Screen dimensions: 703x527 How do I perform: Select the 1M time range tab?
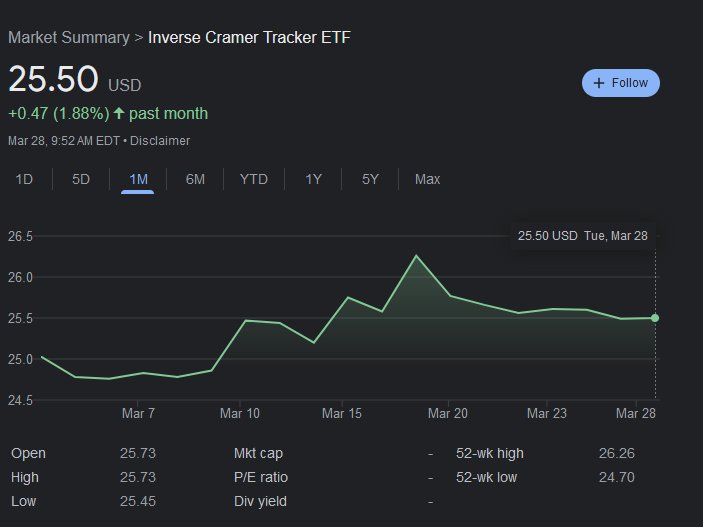(138, 179)
